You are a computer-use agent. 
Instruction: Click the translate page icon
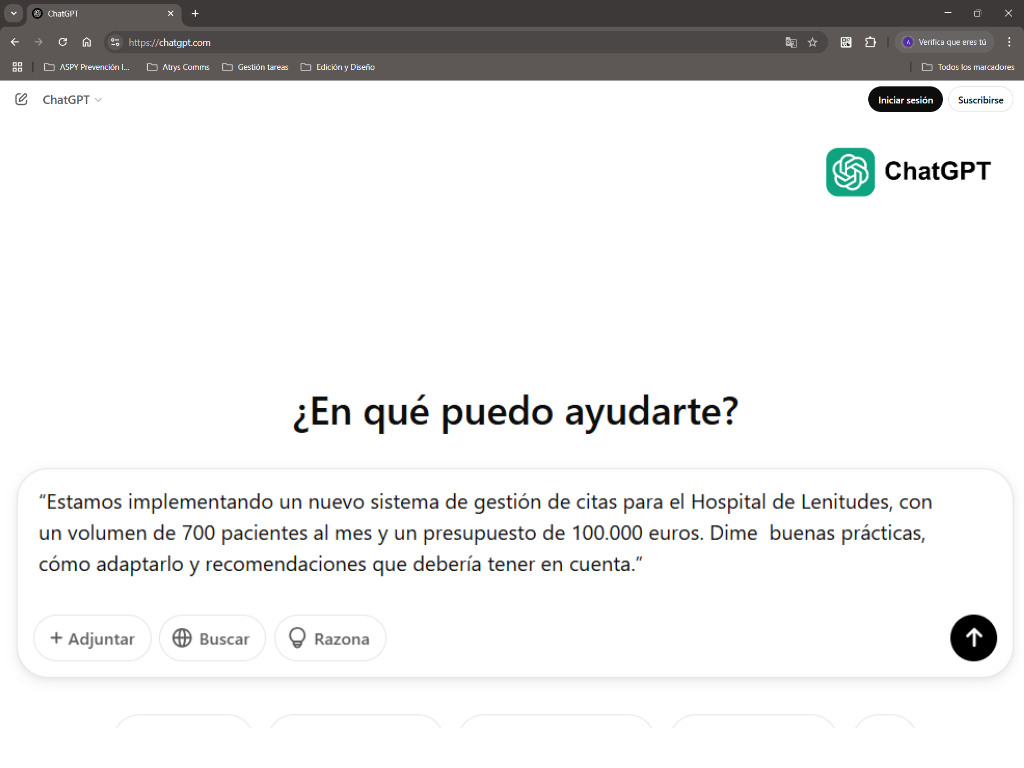pos(791,42)
